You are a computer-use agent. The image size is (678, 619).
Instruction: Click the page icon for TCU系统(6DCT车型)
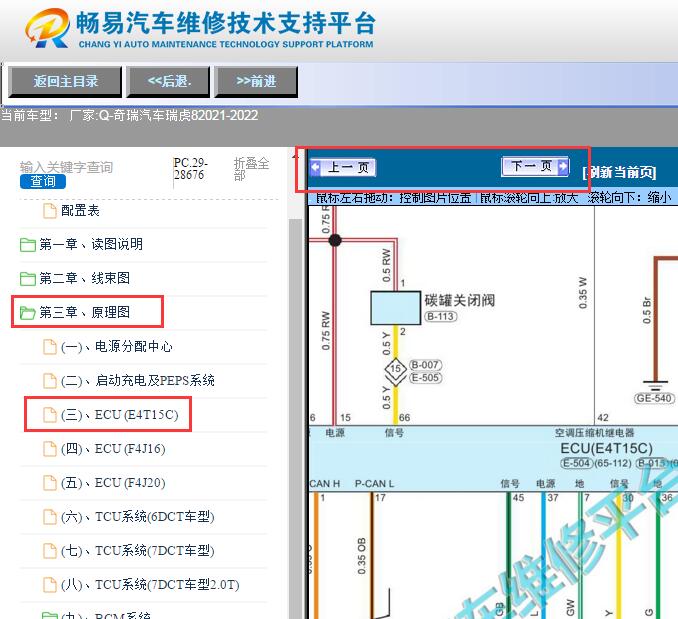tap(50, 517)
